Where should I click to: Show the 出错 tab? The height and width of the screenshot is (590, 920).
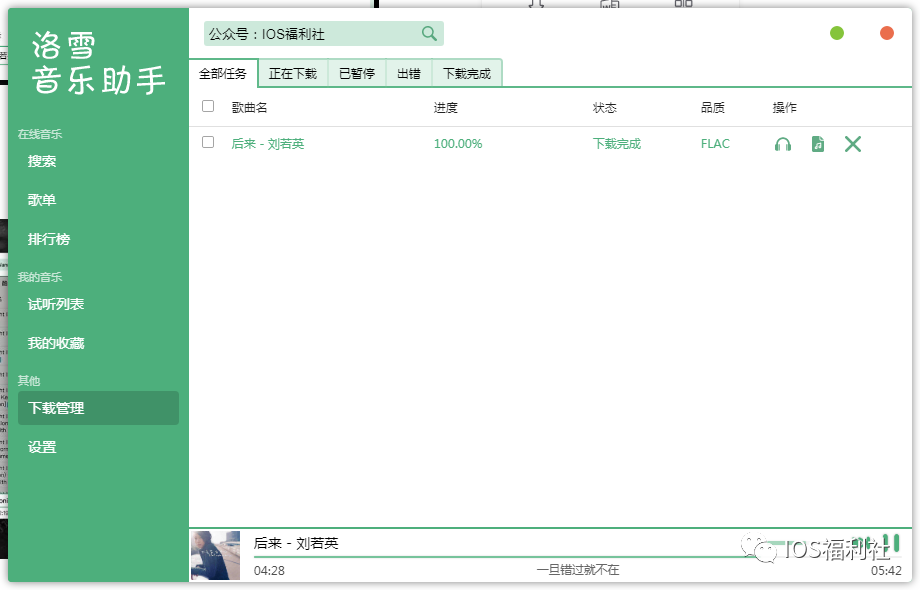[x=408, y=74]
